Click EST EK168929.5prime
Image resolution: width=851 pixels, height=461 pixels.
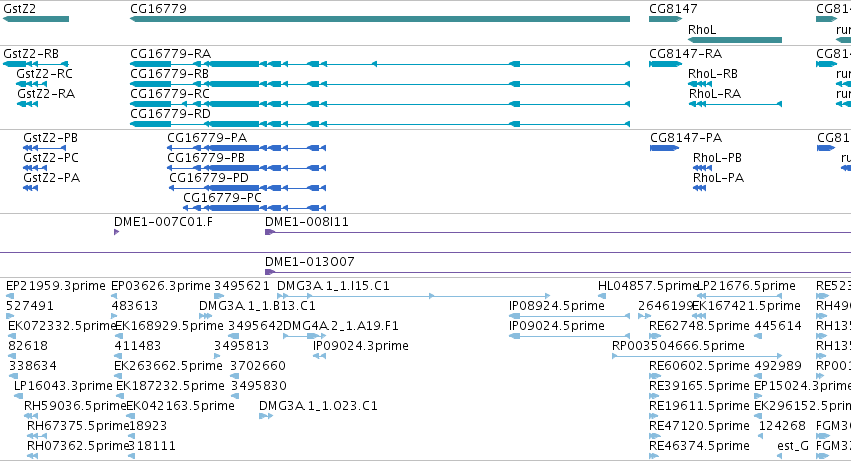pos(120,336)
